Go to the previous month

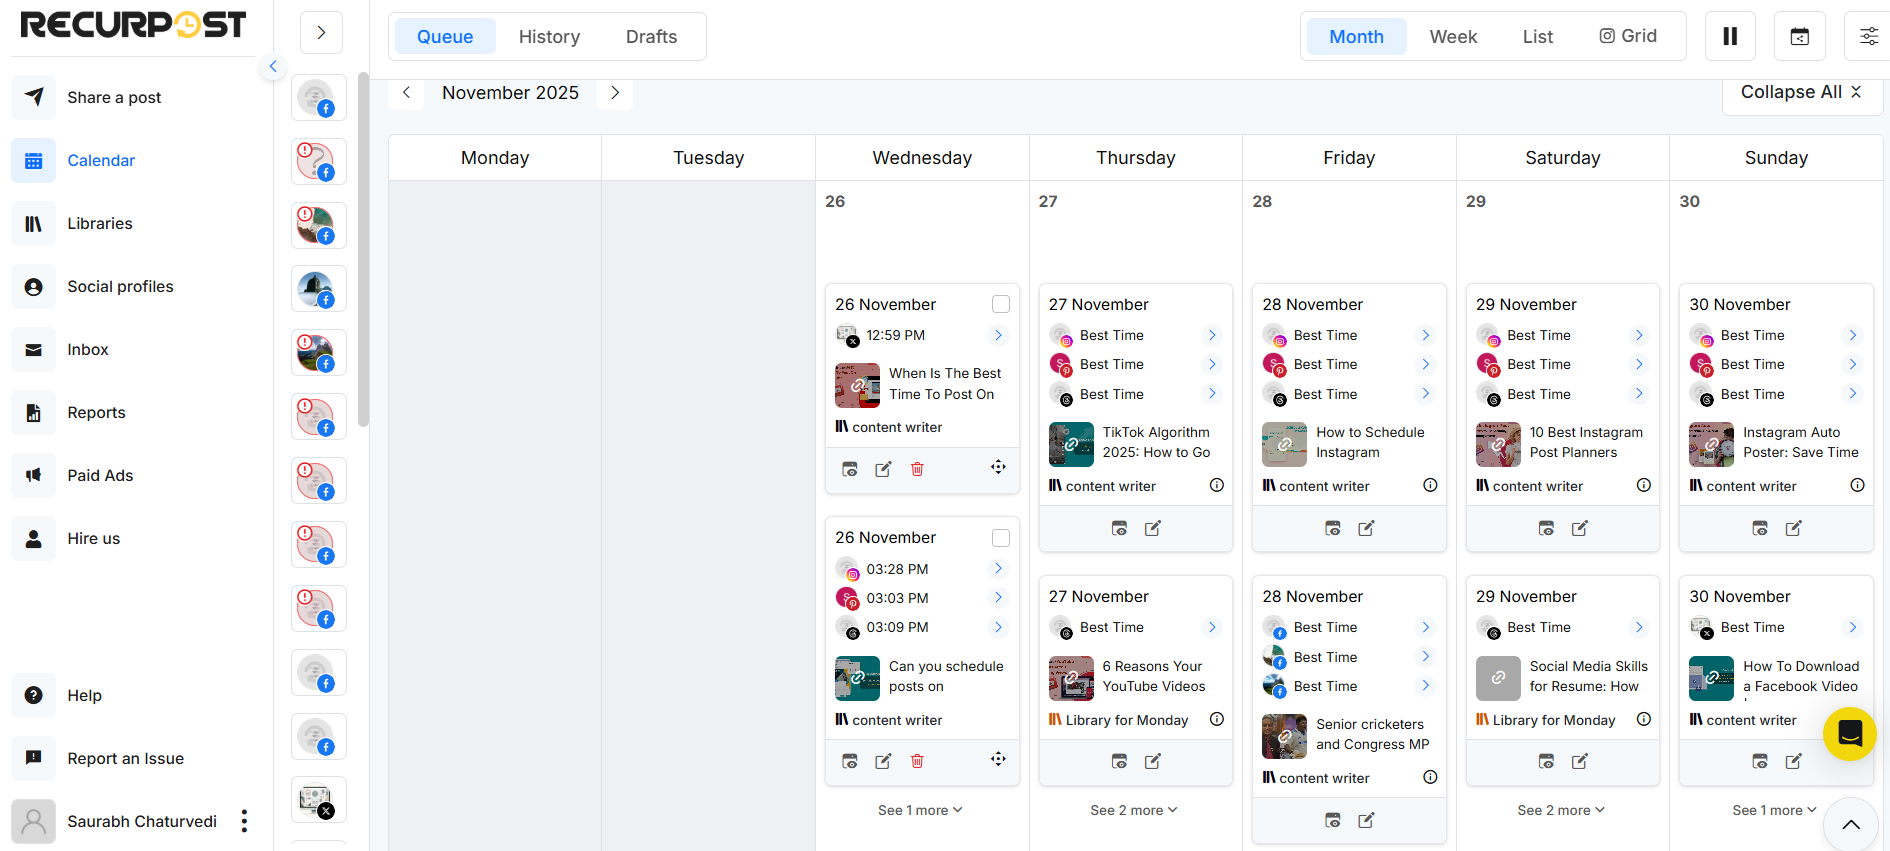click(406, 92)
